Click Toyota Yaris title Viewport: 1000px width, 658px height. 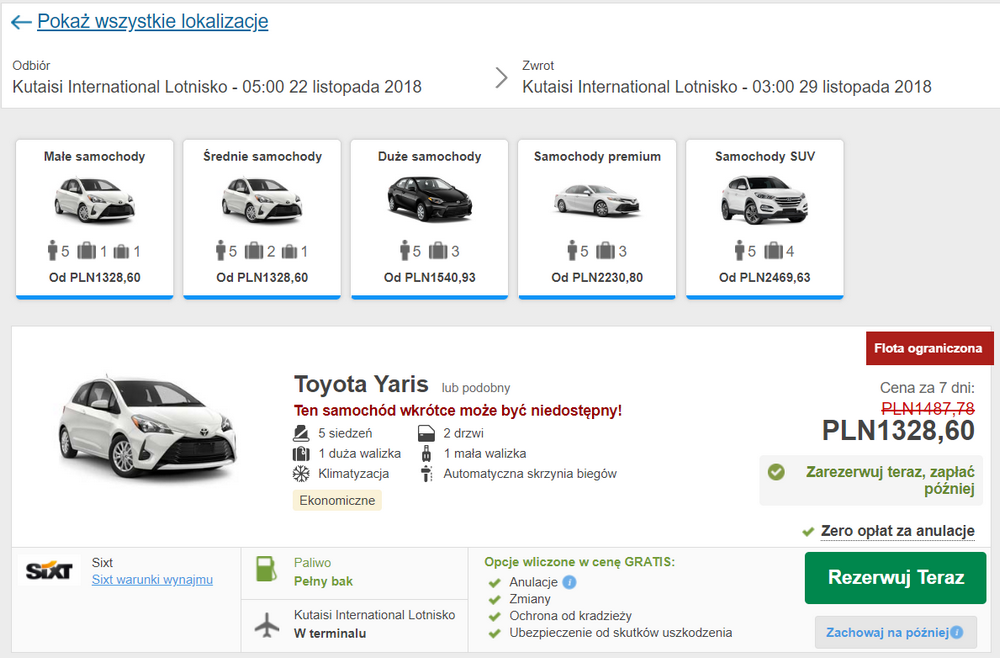[361, 384]
